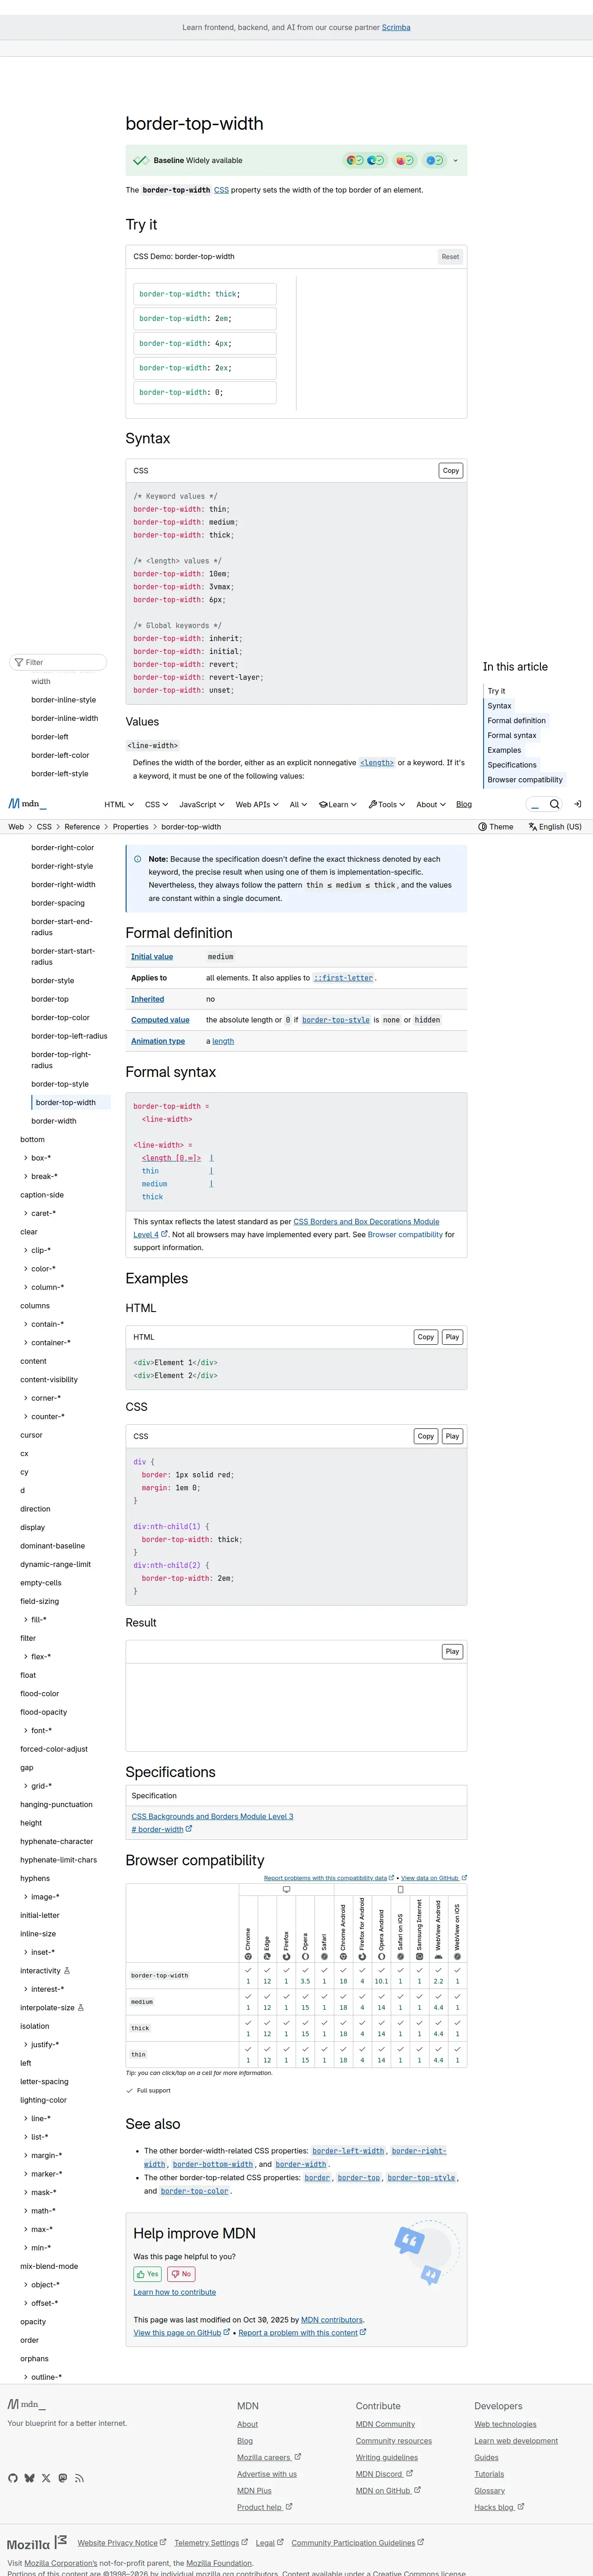Click the MDN logo in header
Image resolution: width=593 pixels, height=2576 pixels.
(27, 804)
